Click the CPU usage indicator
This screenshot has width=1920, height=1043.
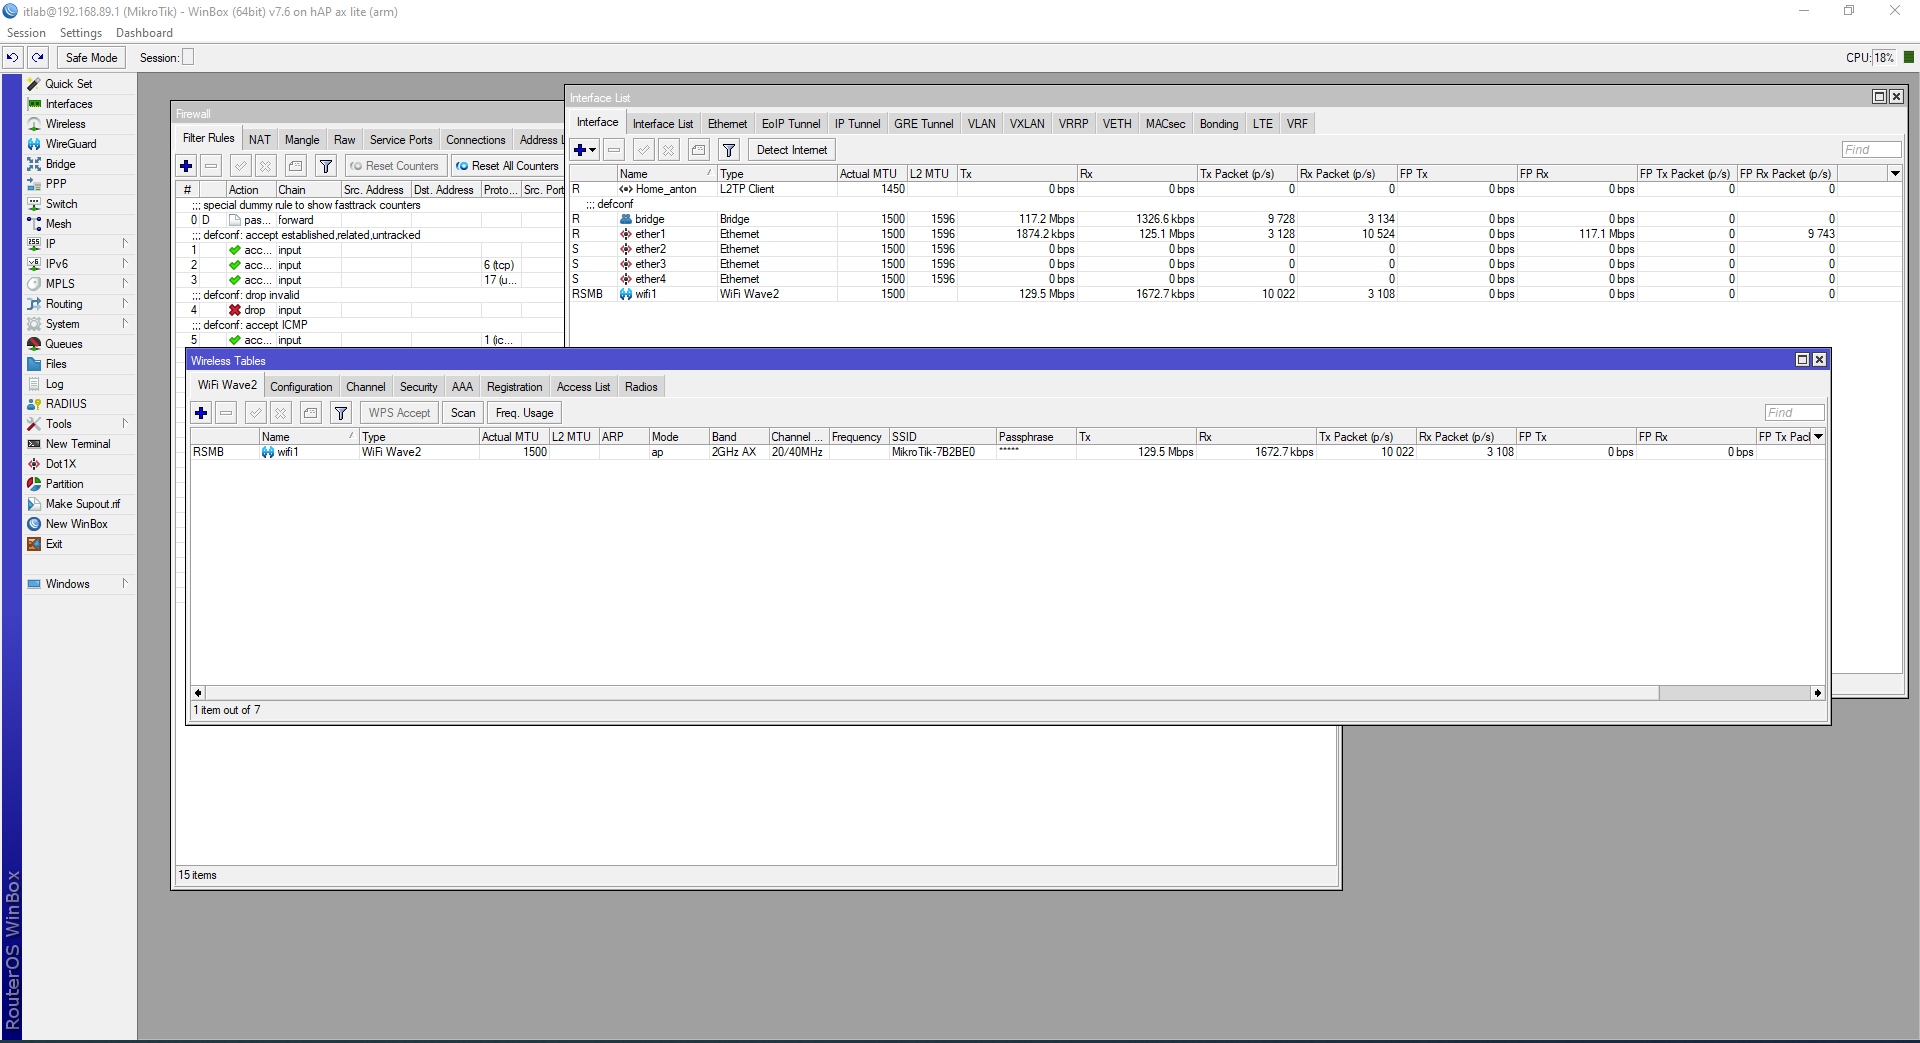[1883, 58]
